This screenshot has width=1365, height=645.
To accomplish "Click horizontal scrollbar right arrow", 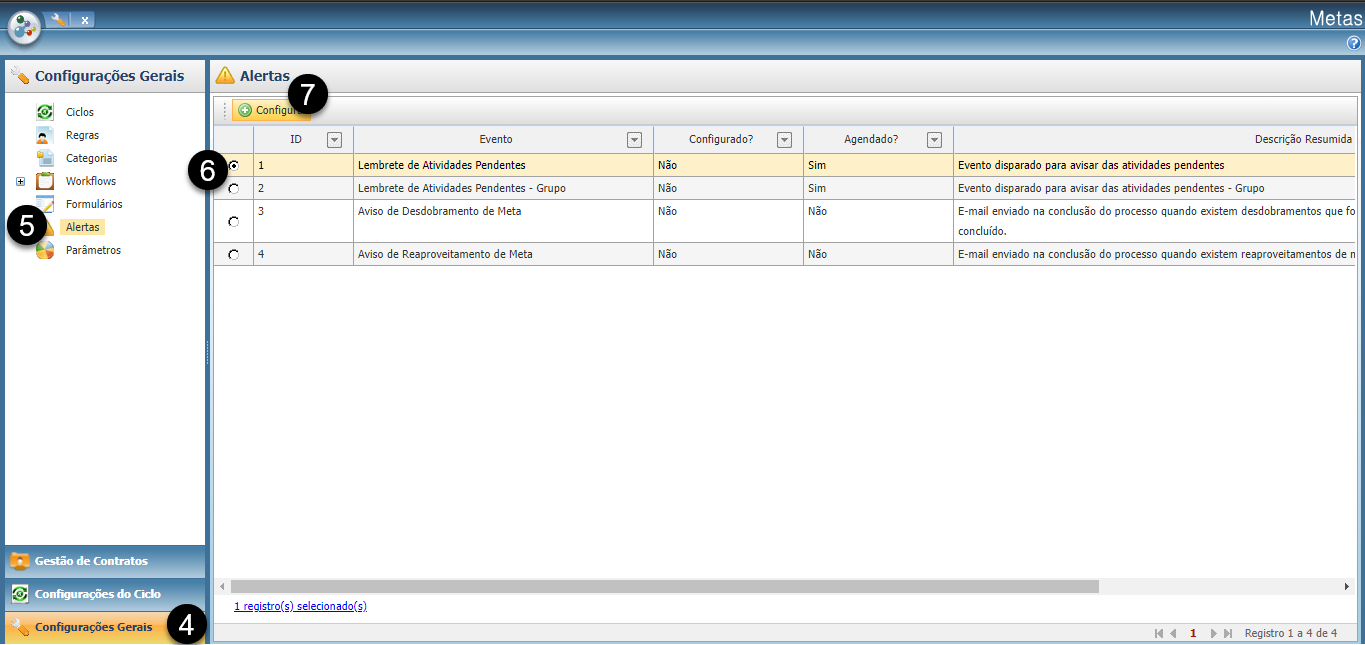I will coord(1348,587).
